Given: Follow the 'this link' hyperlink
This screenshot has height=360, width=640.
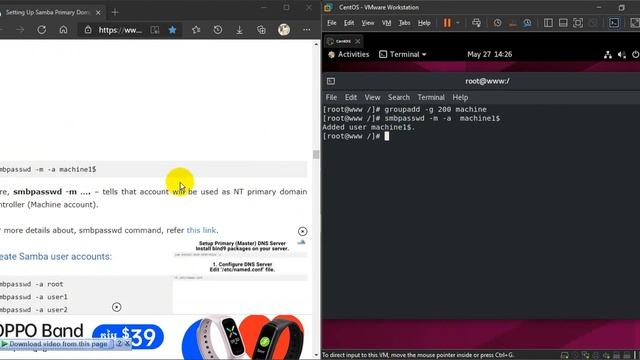Looking at the screenshot, I should coord(201,230).
